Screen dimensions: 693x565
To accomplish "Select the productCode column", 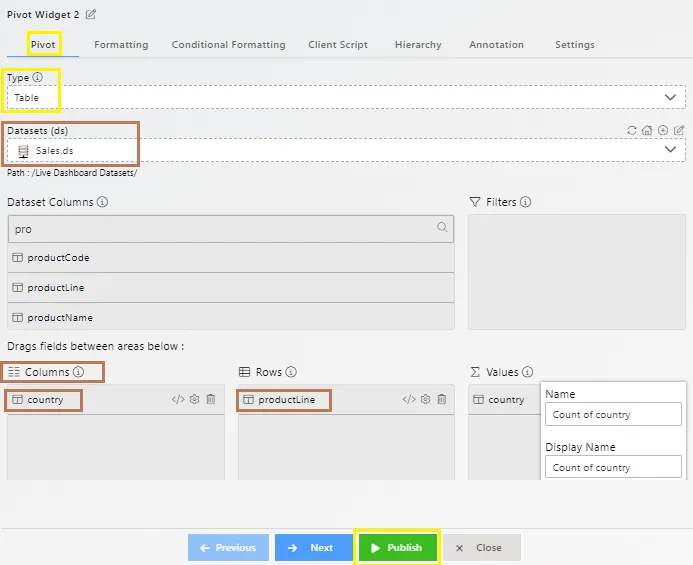I will tap(231, 257).
